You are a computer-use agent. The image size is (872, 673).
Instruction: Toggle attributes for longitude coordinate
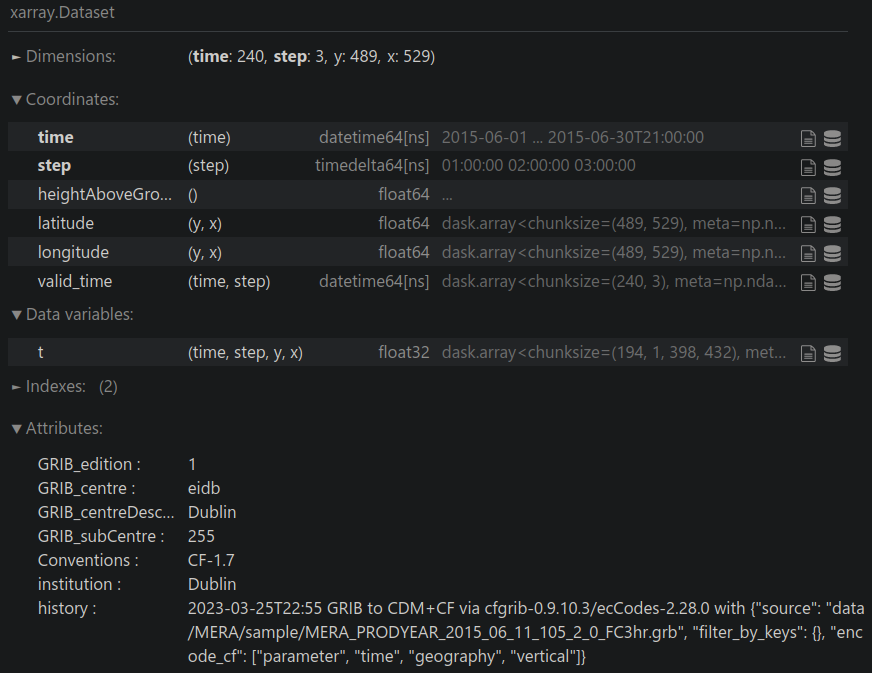[809, 253]
